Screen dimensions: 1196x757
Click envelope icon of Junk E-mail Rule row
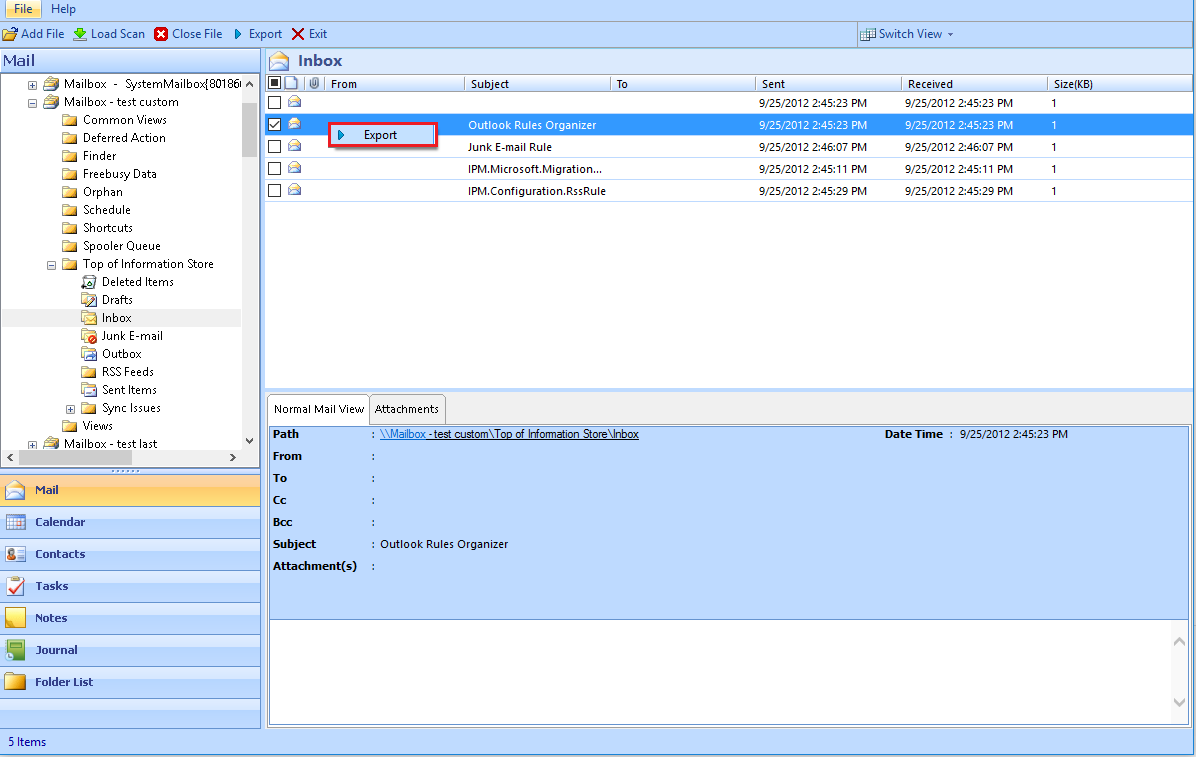294,146
